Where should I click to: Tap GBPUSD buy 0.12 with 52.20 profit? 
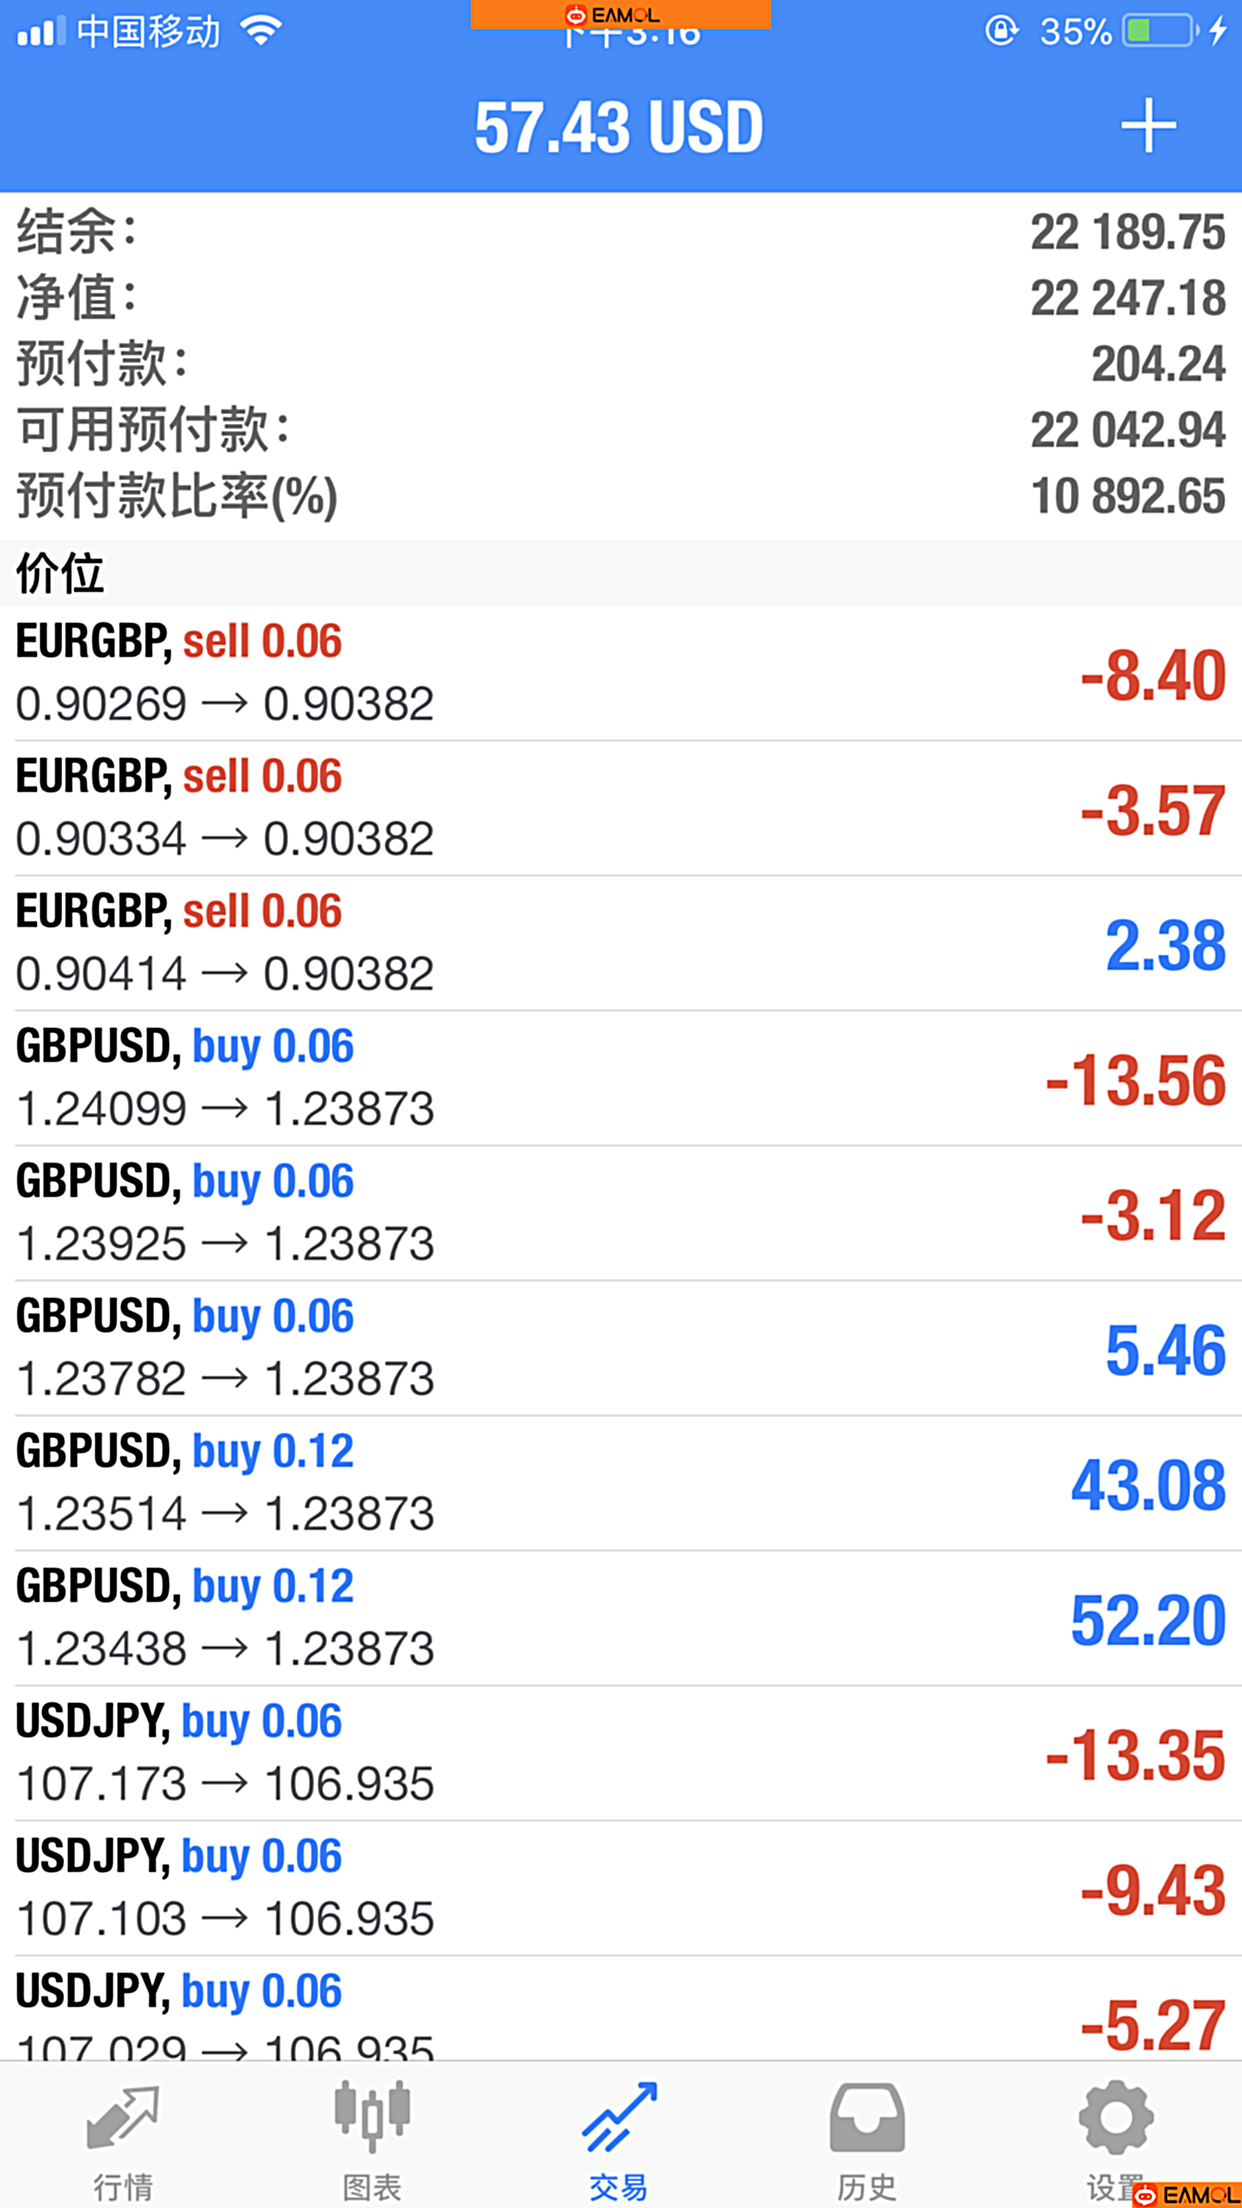(x=620, y=1618)
